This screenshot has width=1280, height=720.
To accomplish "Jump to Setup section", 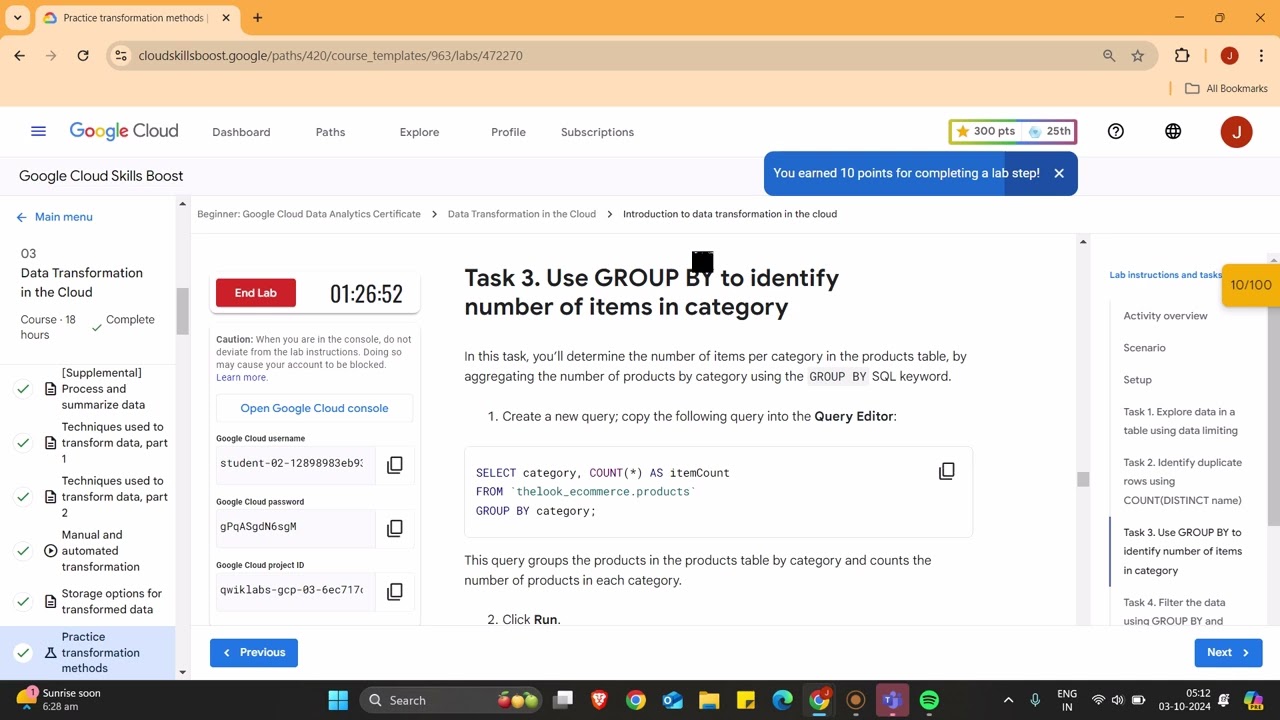I will 1137,380.
